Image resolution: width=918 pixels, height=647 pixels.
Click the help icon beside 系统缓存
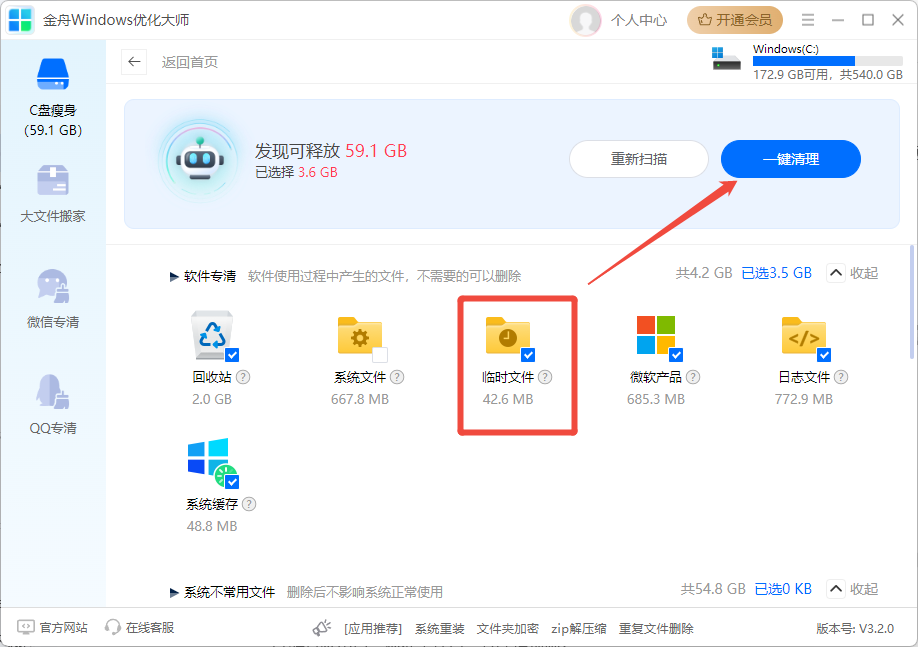coord(249,504)
